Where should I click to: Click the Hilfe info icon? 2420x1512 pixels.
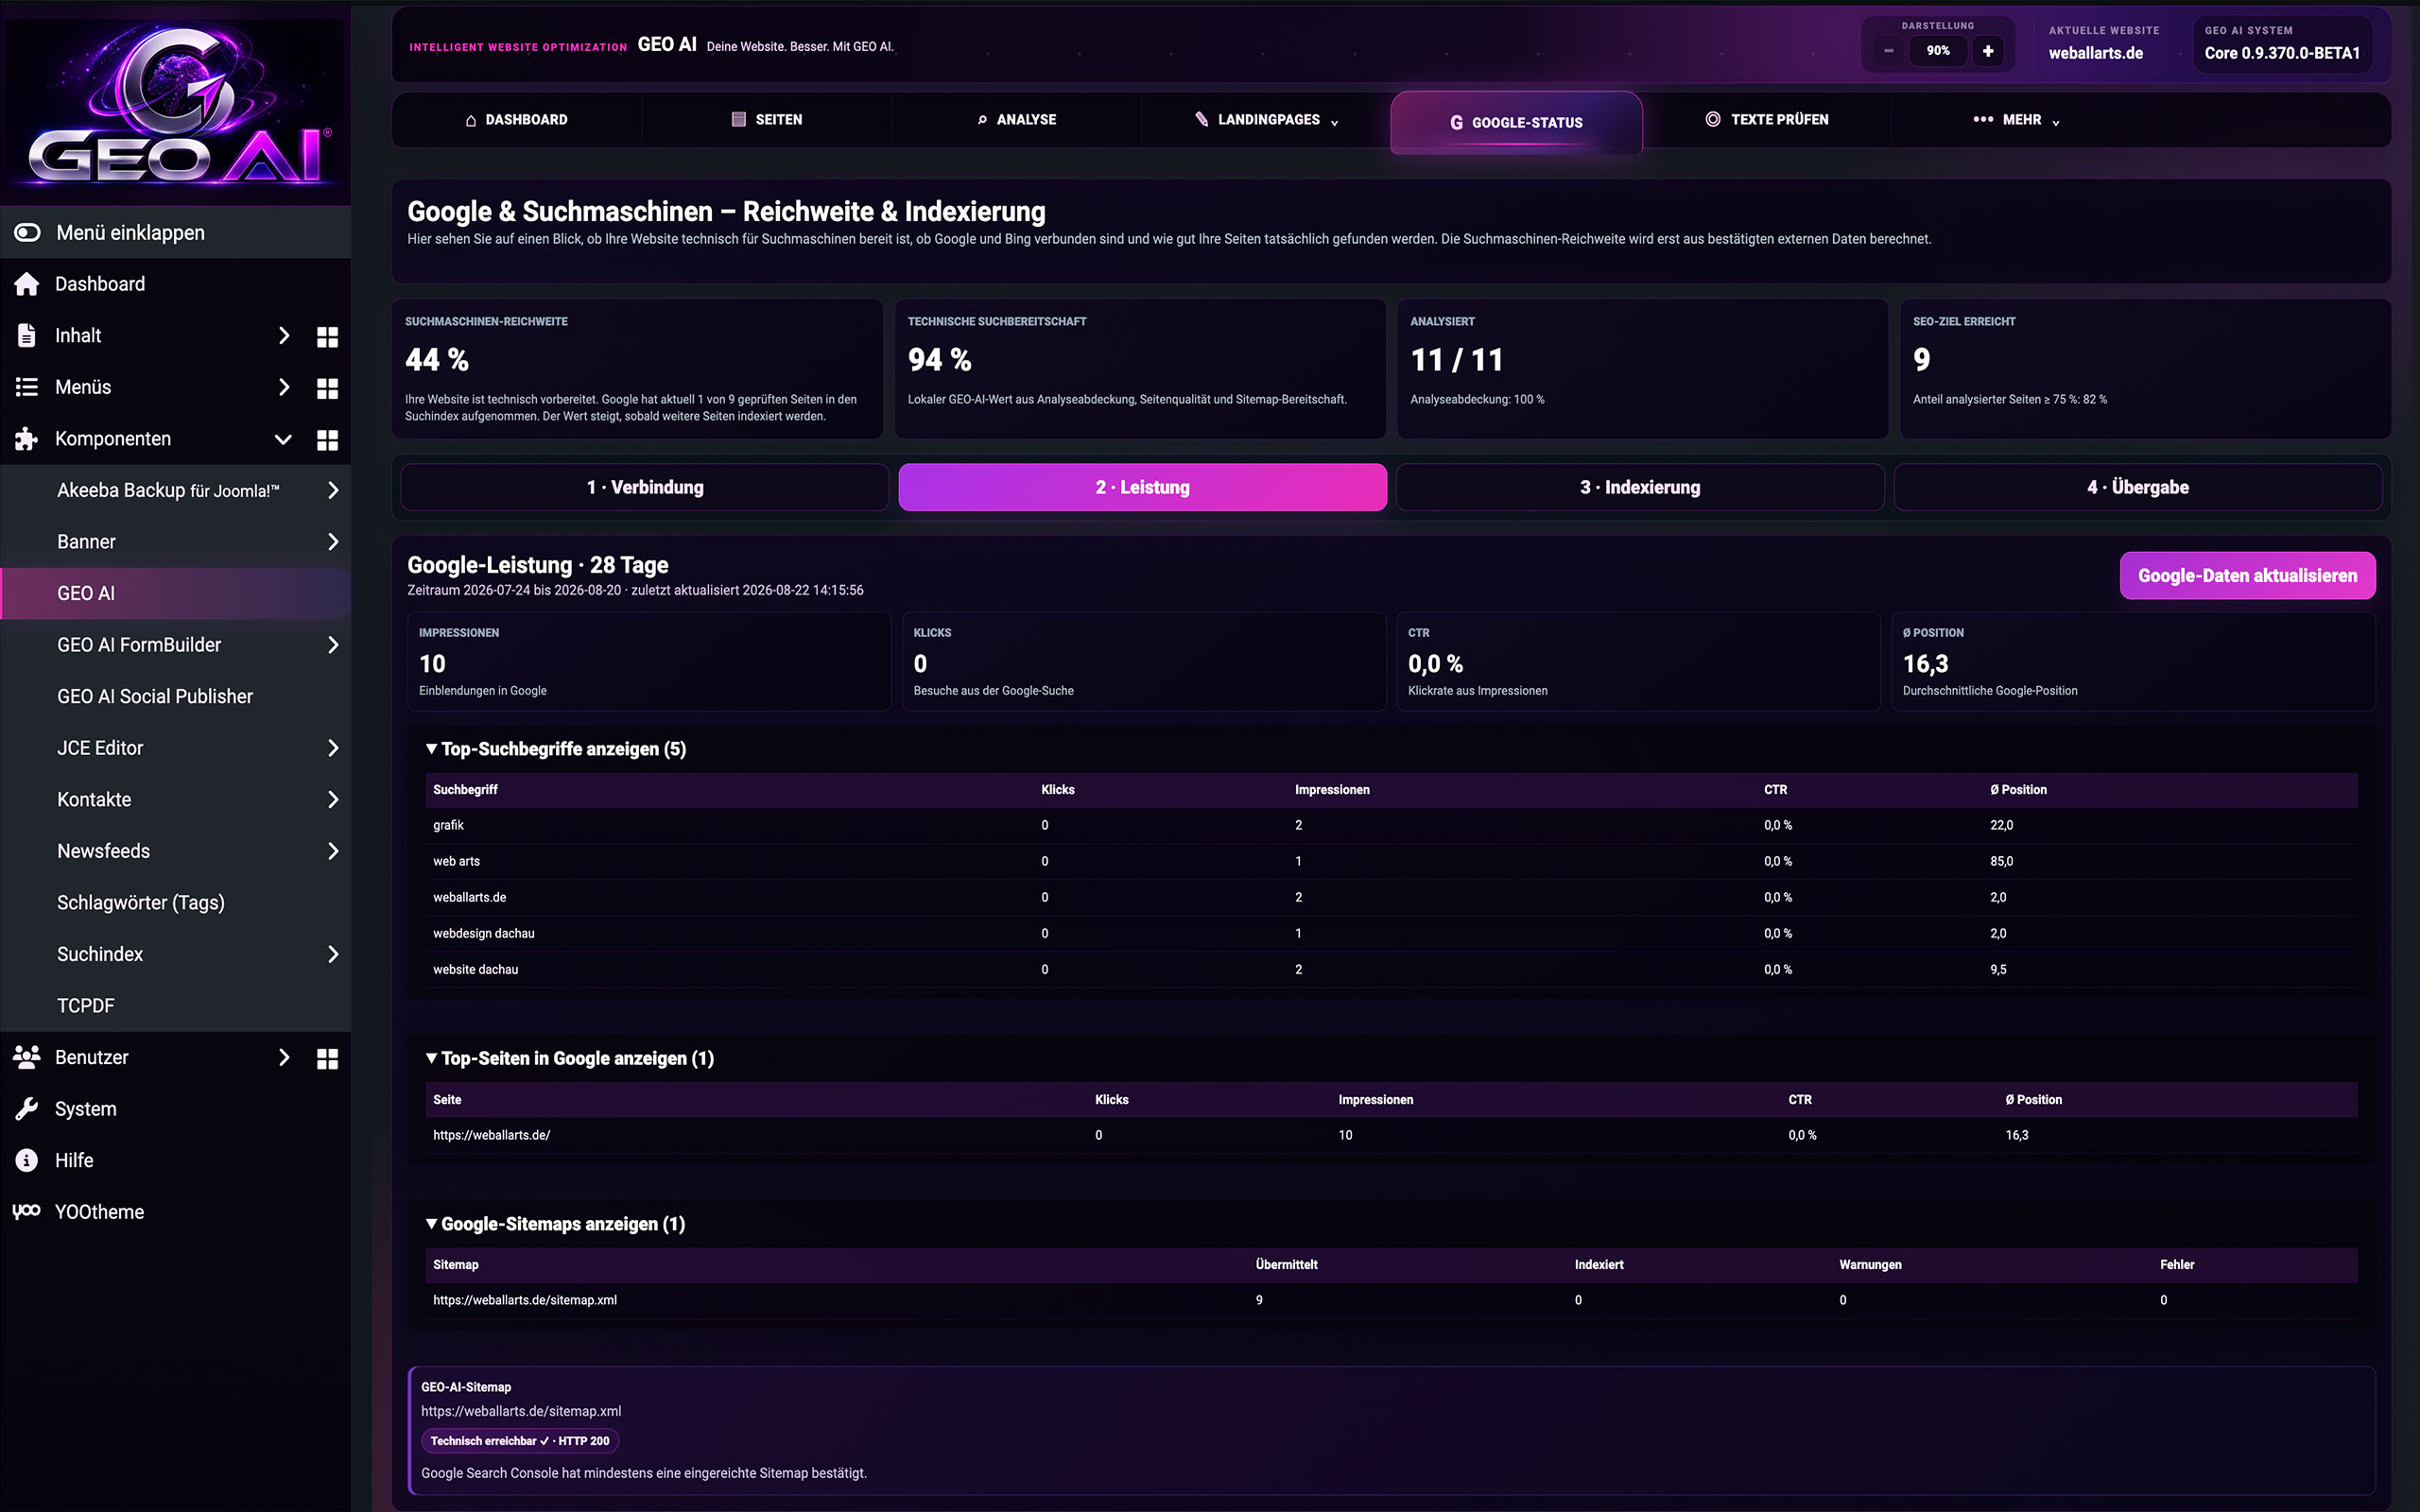pos(27,1160)
